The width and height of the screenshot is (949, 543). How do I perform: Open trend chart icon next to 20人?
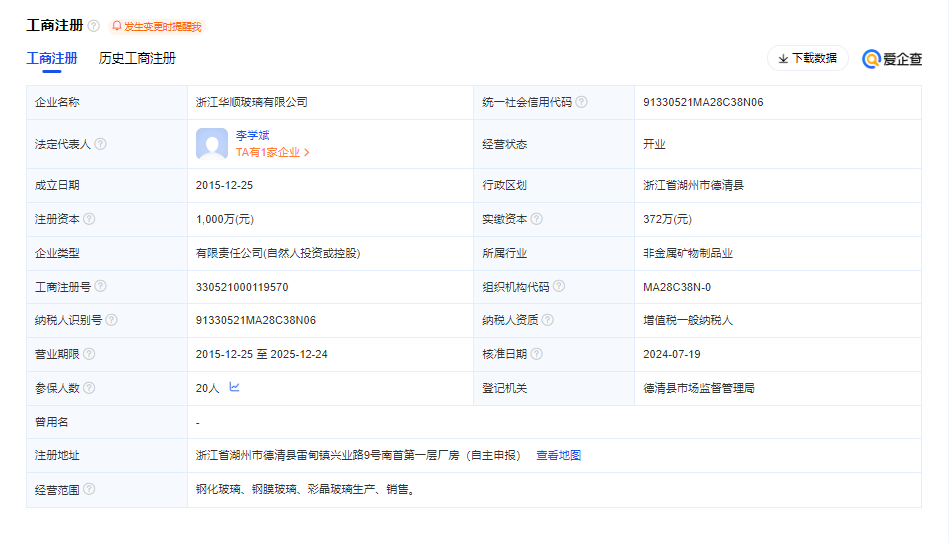coord(234,387)
